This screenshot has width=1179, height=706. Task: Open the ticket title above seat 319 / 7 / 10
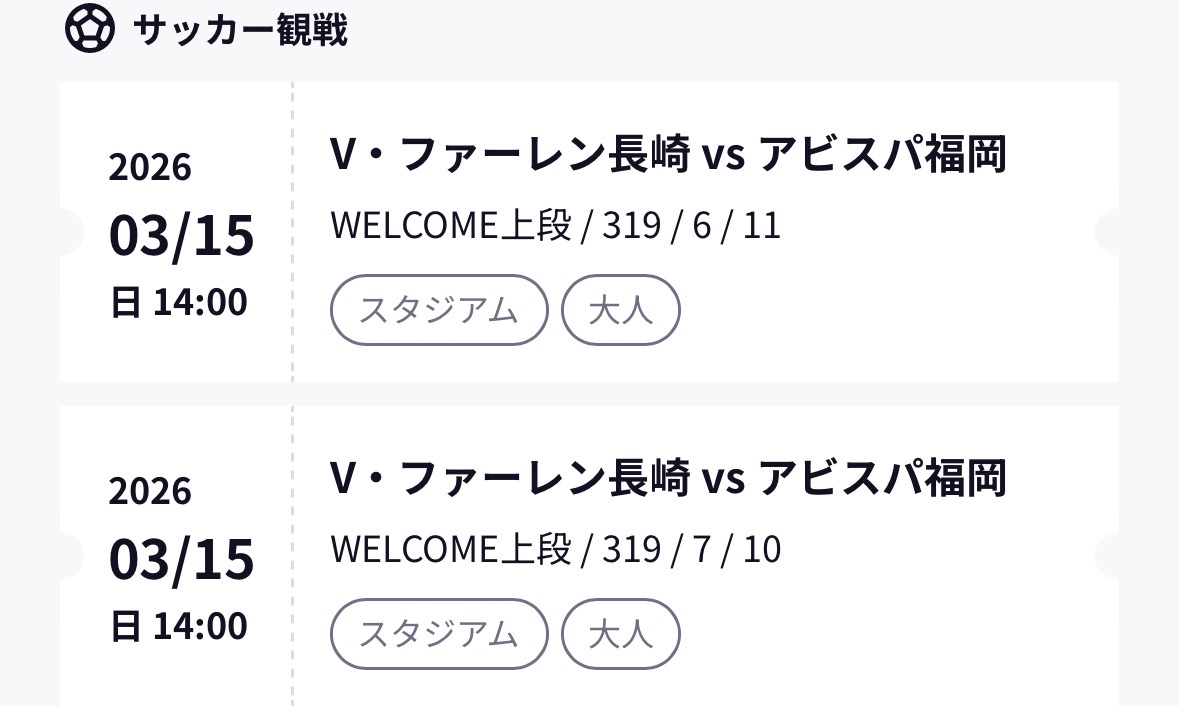pos(667,478)
